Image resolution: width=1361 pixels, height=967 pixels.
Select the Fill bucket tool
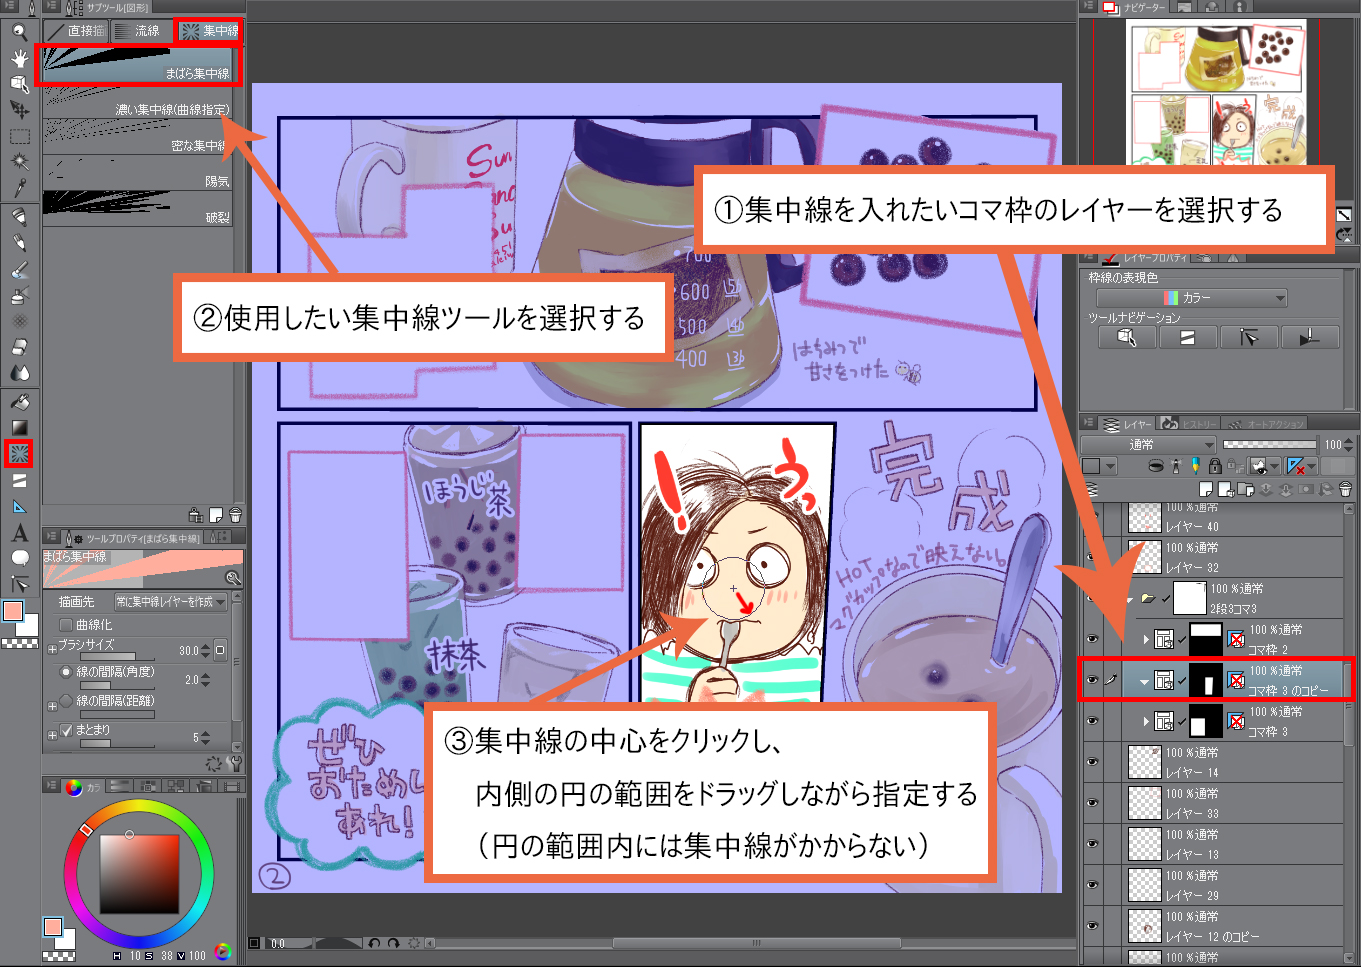point(19,401)
